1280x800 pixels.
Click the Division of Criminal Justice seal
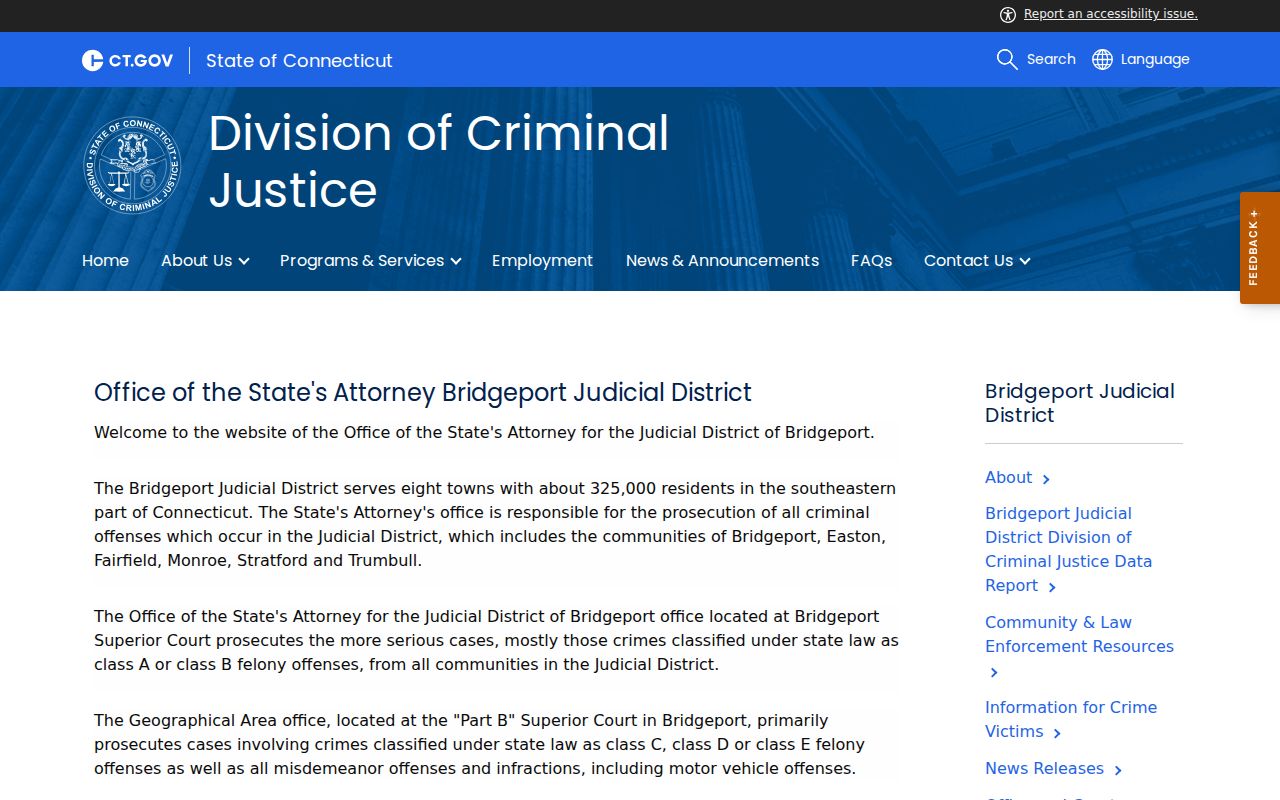pos(132,165)
